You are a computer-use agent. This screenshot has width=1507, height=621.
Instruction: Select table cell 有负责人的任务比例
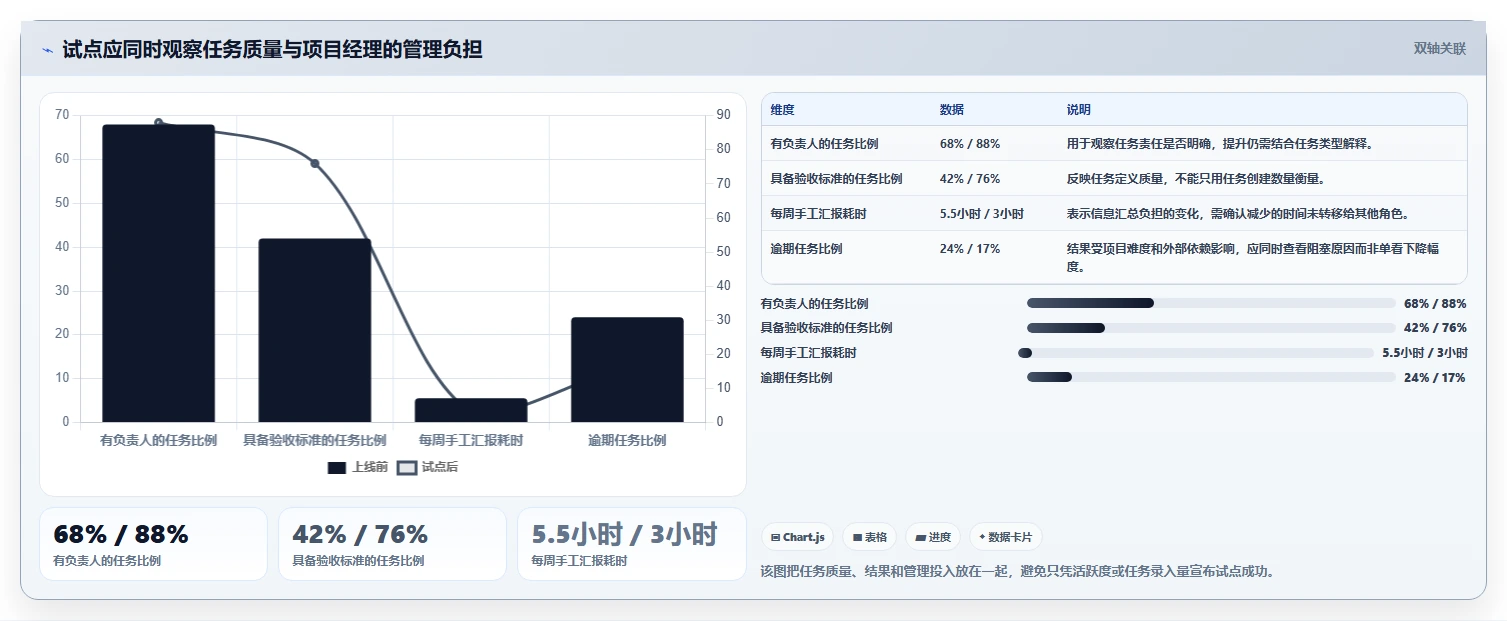824,144
